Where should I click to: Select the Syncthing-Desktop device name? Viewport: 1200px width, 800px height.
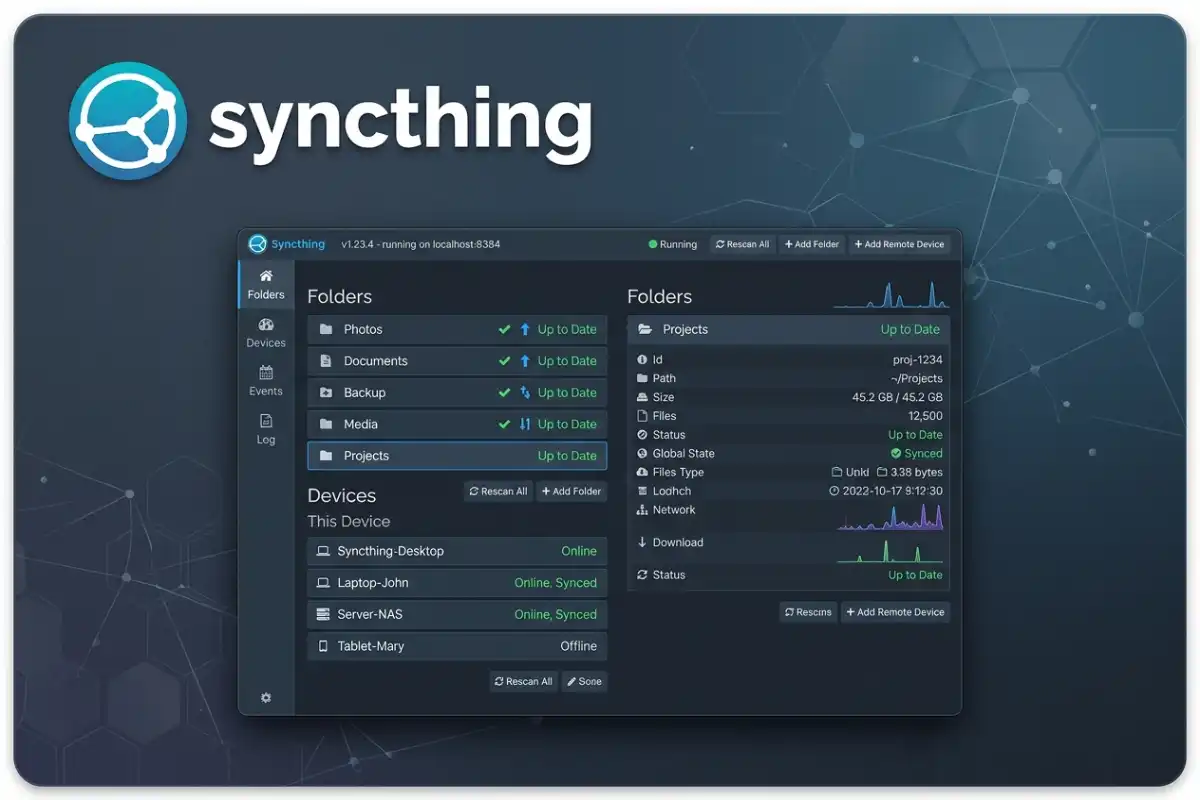390,551
